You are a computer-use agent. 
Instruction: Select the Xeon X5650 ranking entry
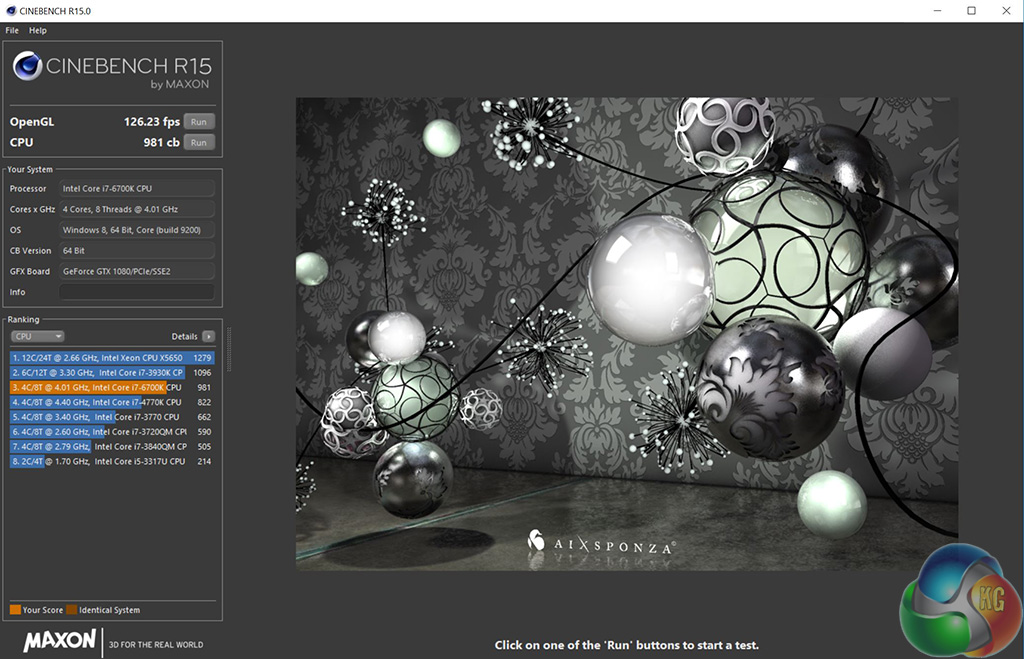112,357
